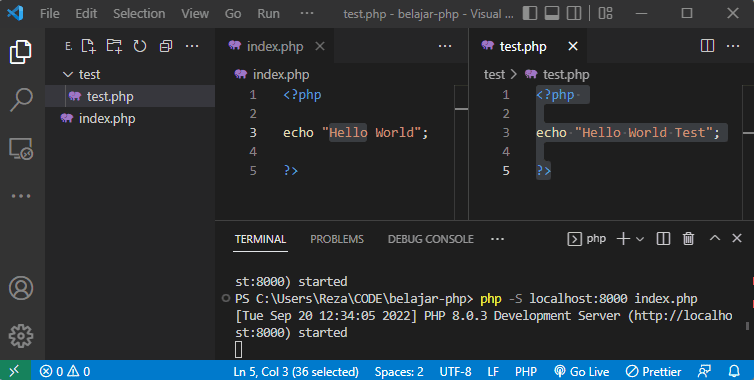Close the index.php editor tab
Screen dimensions: 754x380
320,46
